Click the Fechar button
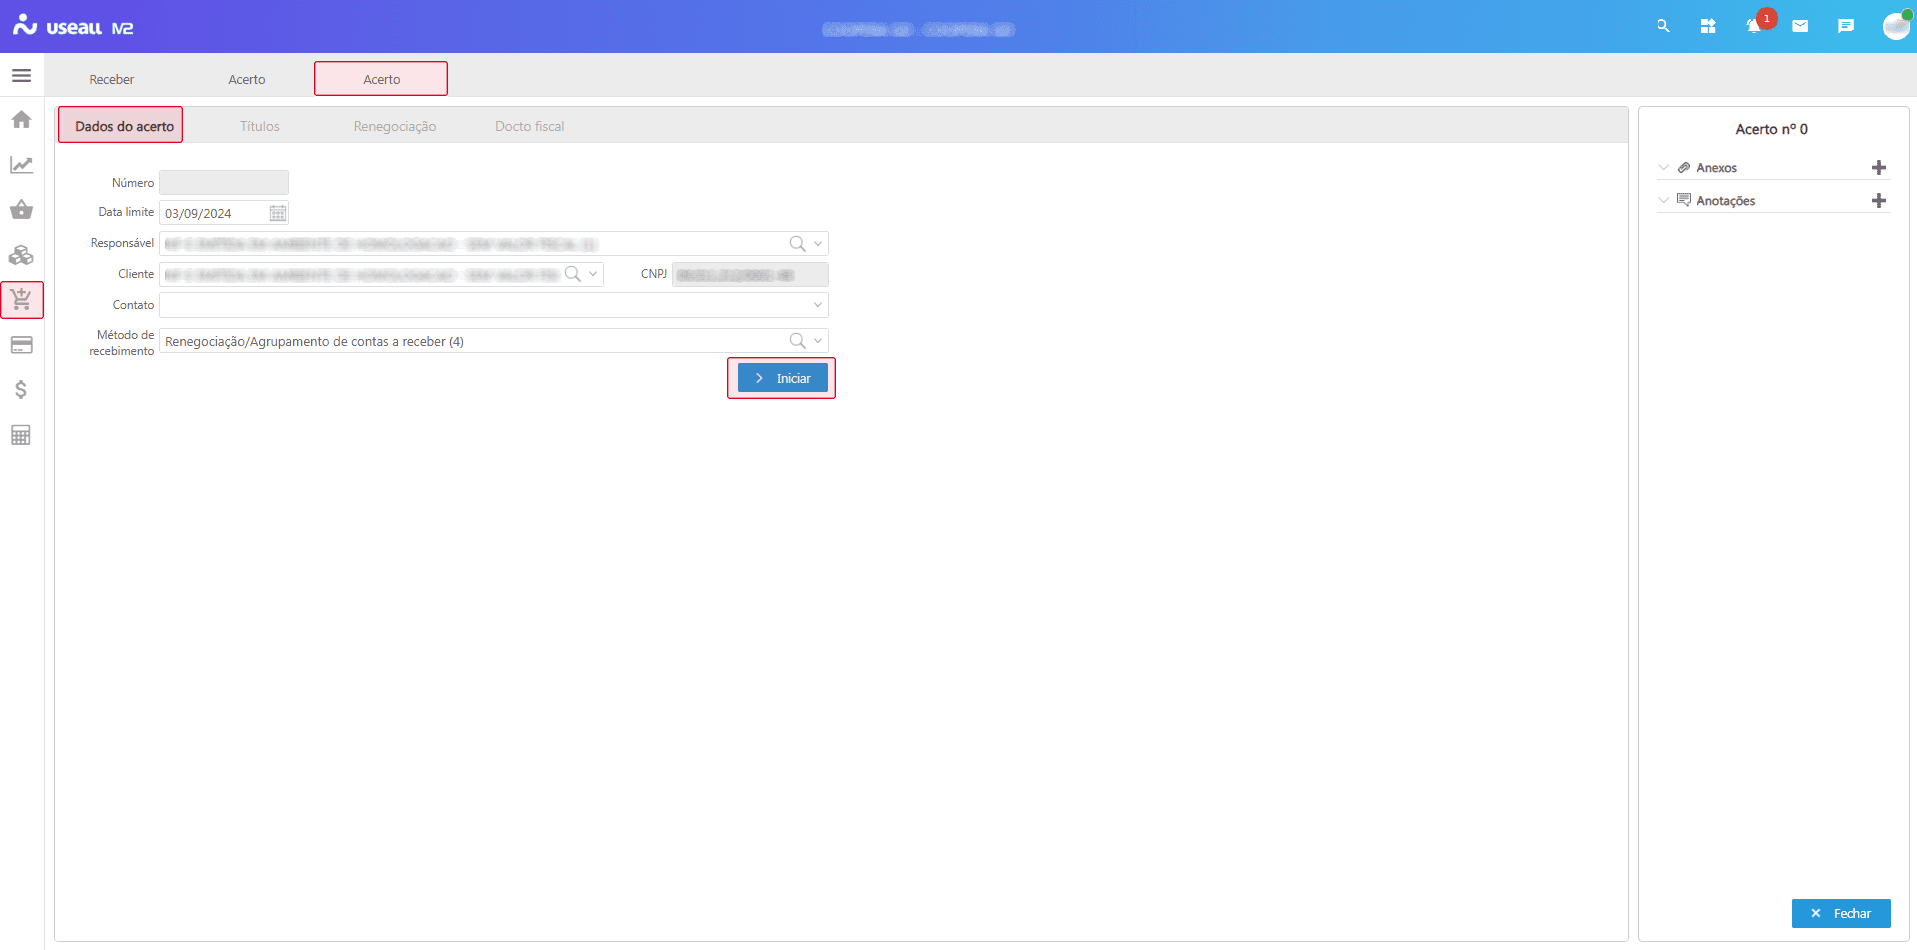 [x=1842, y=913]
